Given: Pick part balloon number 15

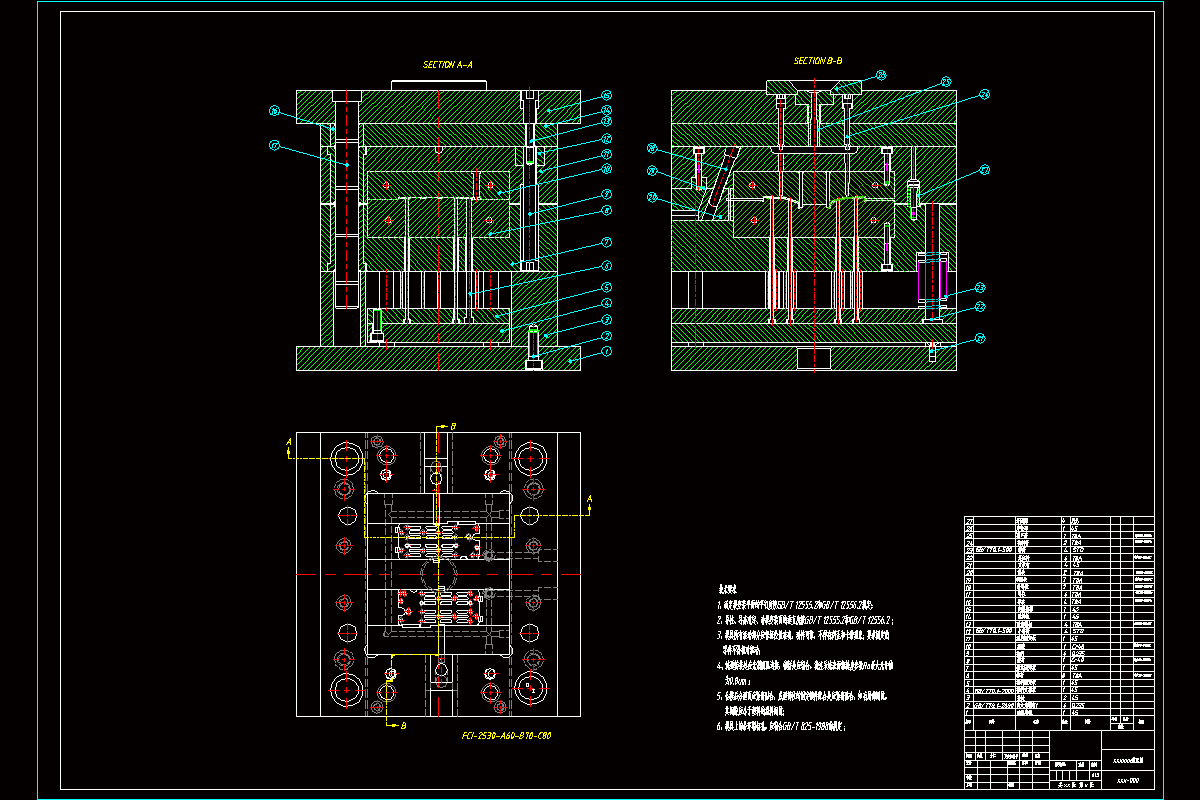Looking at the screenshot, I should click(606, 95).
